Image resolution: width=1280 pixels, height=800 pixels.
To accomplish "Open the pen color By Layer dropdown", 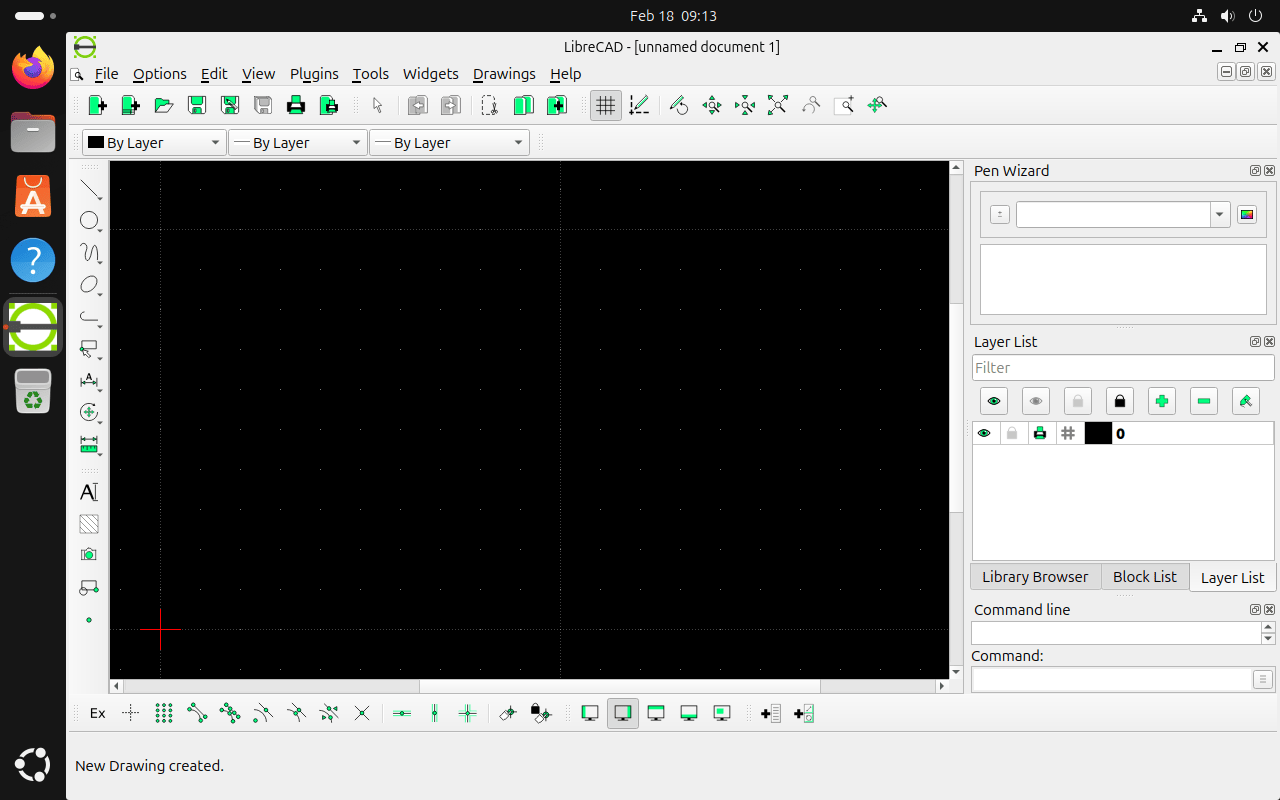I will 154,143.
